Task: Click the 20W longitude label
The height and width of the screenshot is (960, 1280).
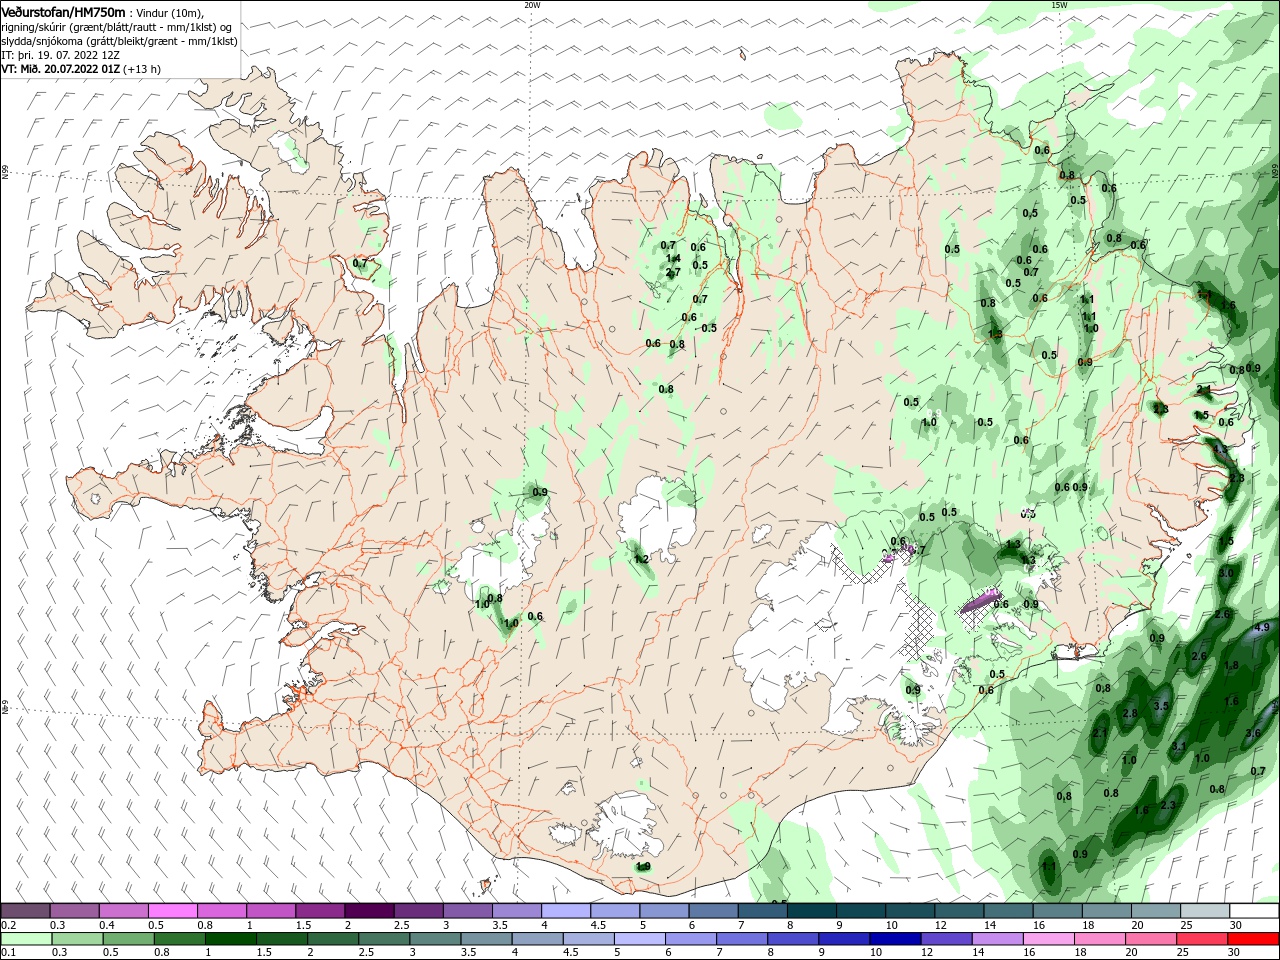Action: click(532, 4)
